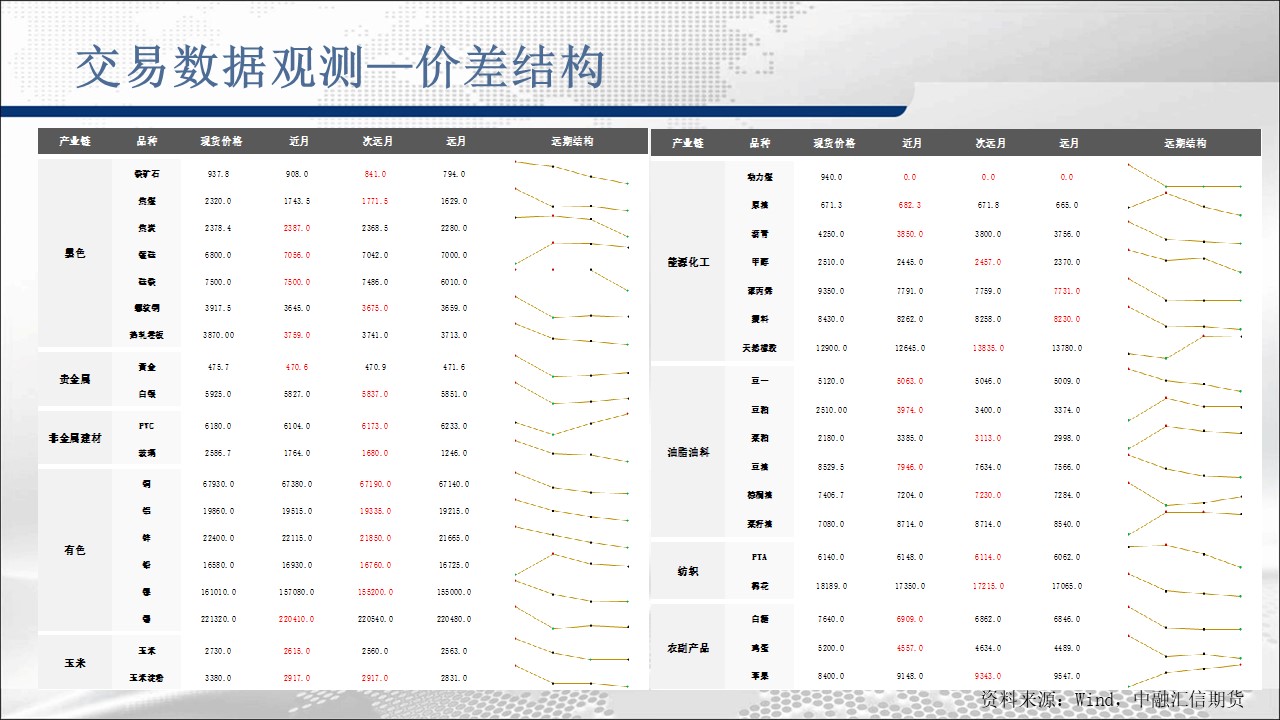
Task: Click the 黄金 product name cell
Action: (x=146, y=367)
